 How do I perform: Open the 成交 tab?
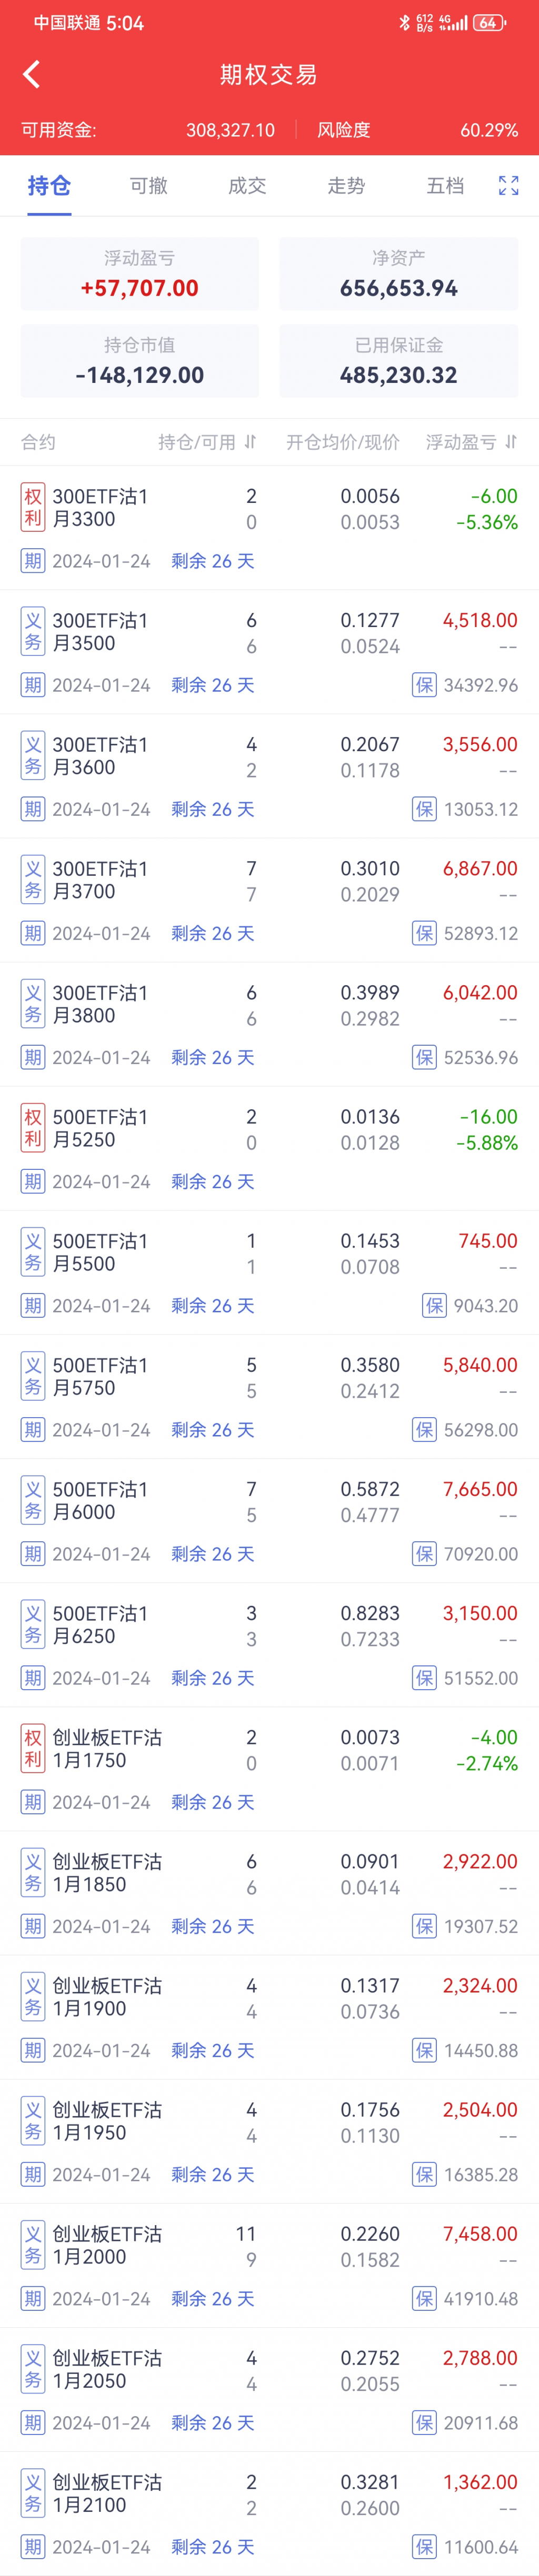[x=247, y=185]
